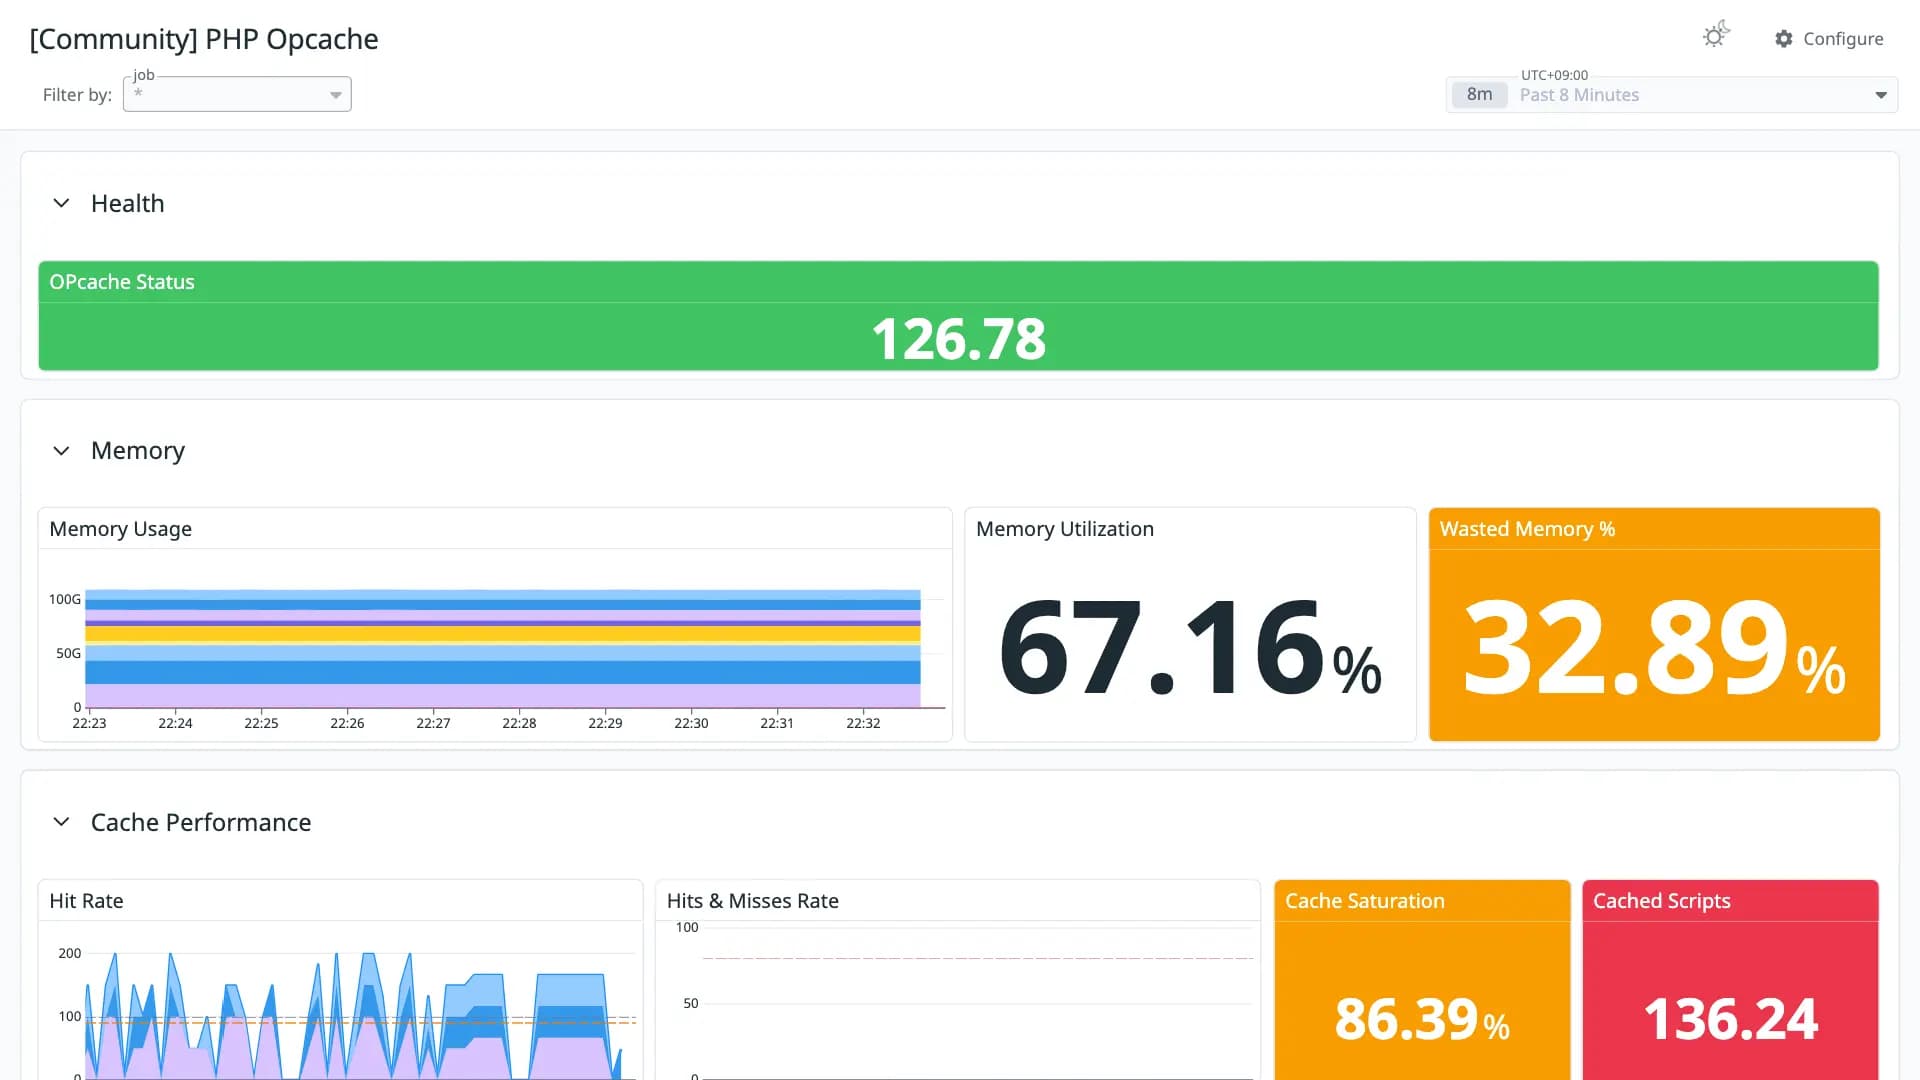Click the 32.89% wasted memory value
Viewport: 1920px width, 1080px height.
(1654, 648)
